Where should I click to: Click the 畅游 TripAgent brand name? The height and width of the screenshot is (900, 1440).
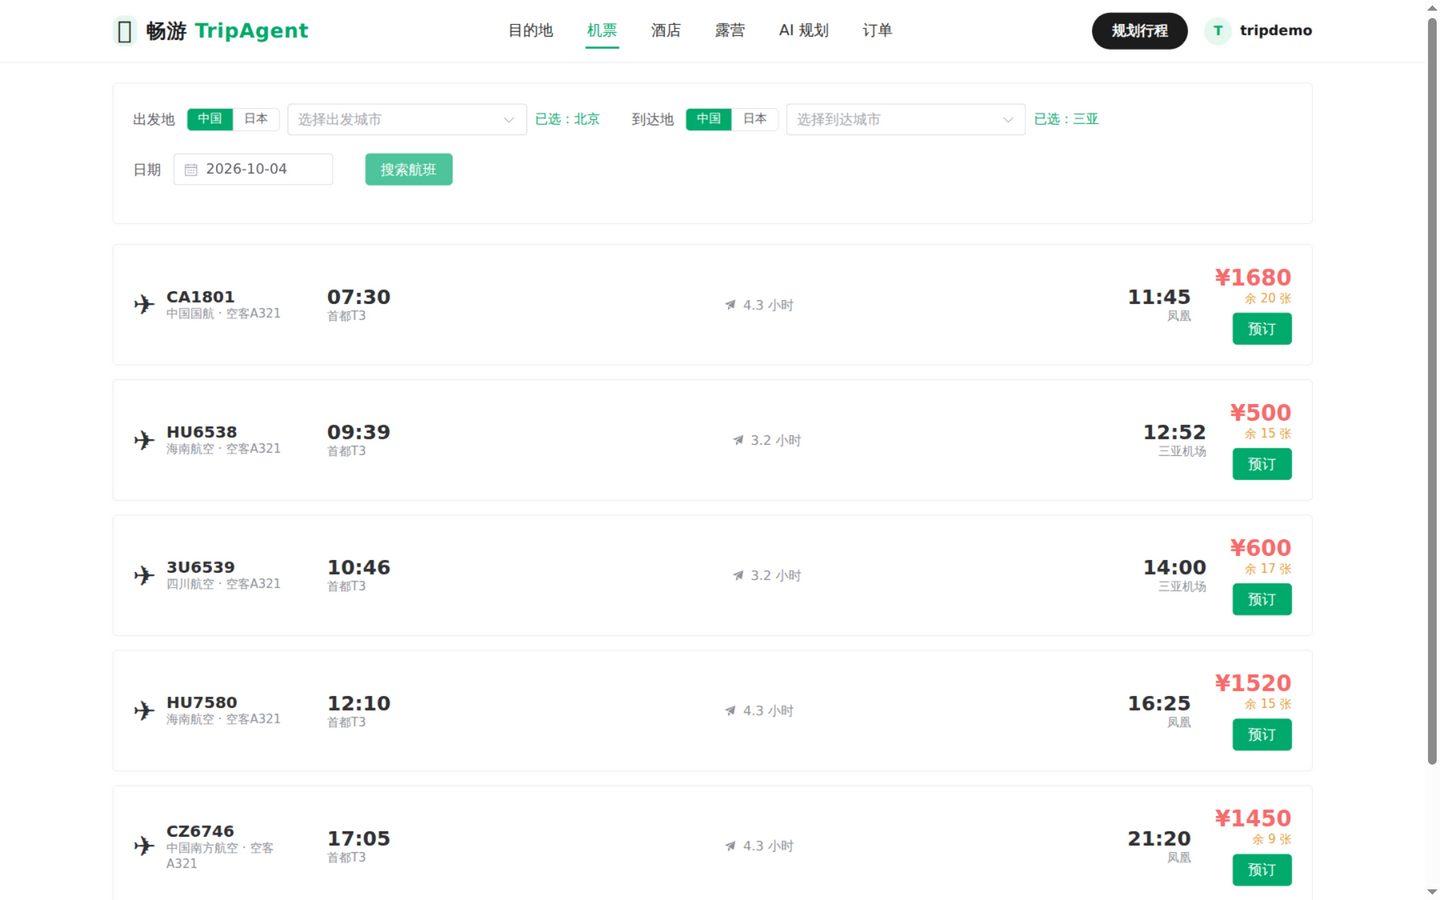click(x=227, y=31)
